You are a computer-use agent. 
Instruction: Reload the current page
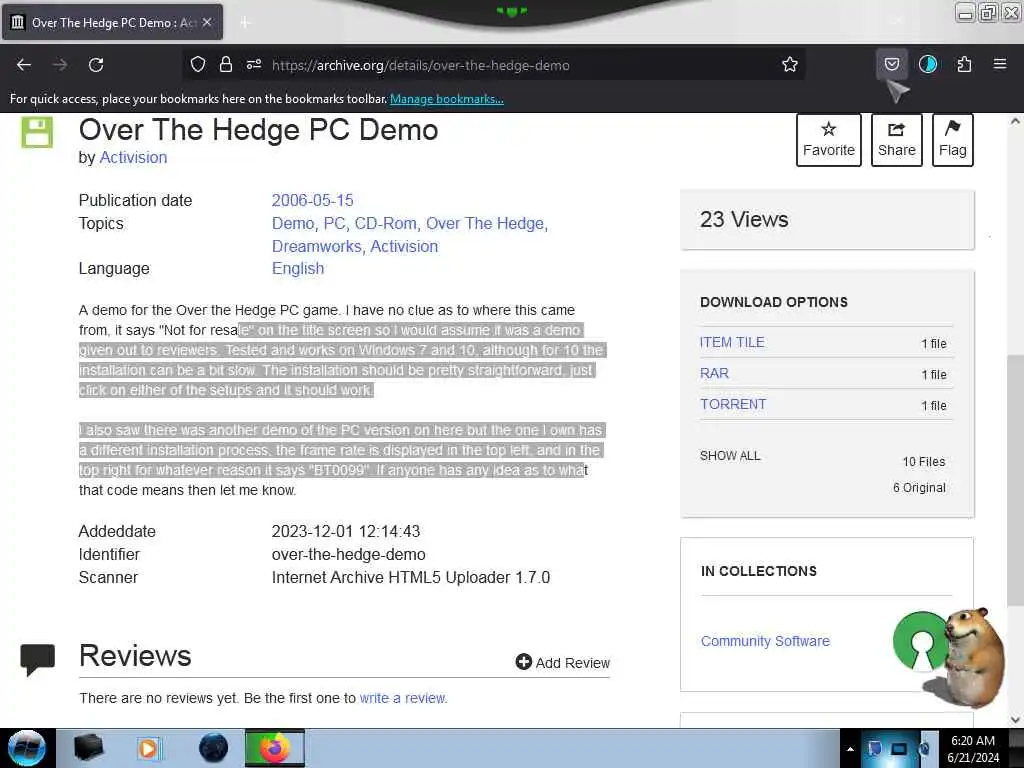tap(96, 65)
